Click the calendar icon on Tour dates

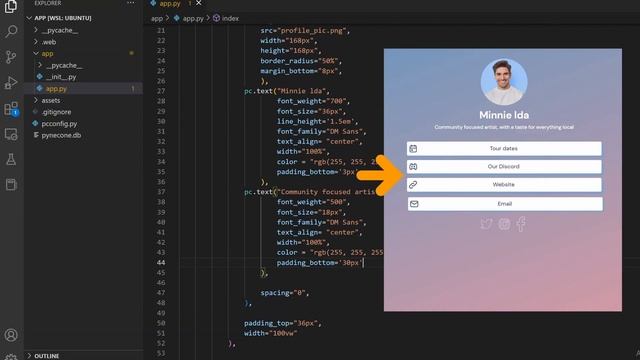pyautogui.click(x=413, y=149)
